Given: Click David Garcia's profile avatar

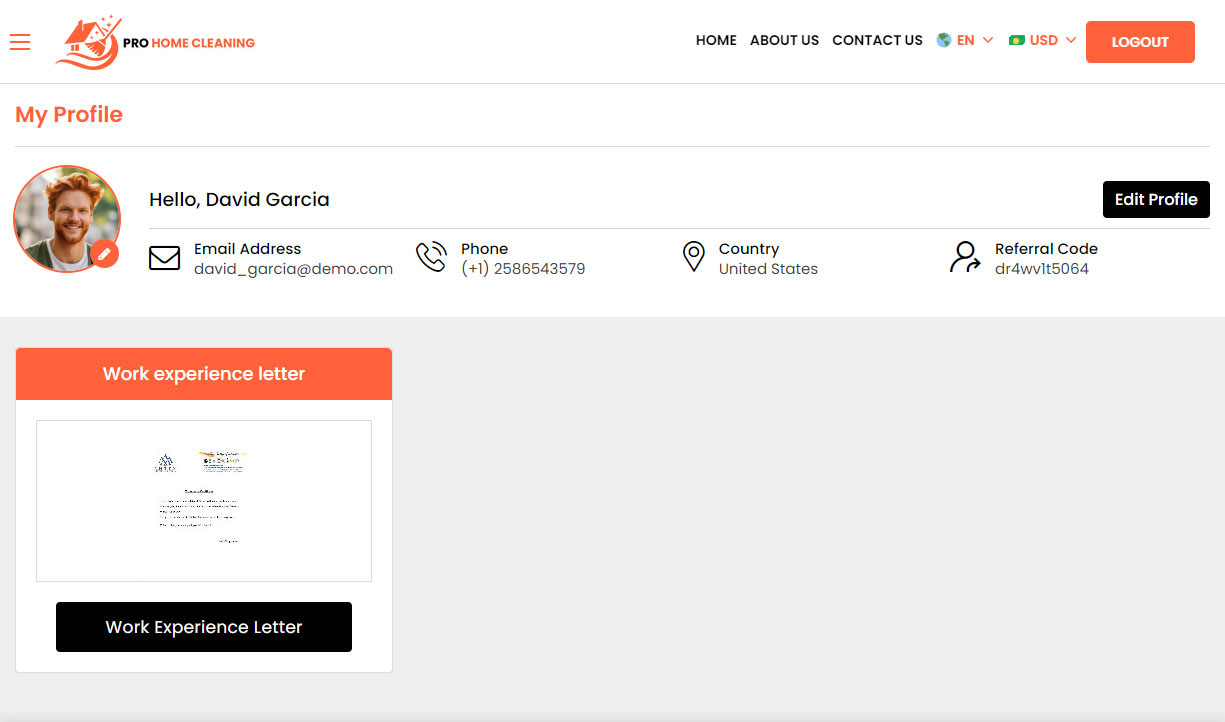Looking at the screenshot, I should [x=66, y=218].
